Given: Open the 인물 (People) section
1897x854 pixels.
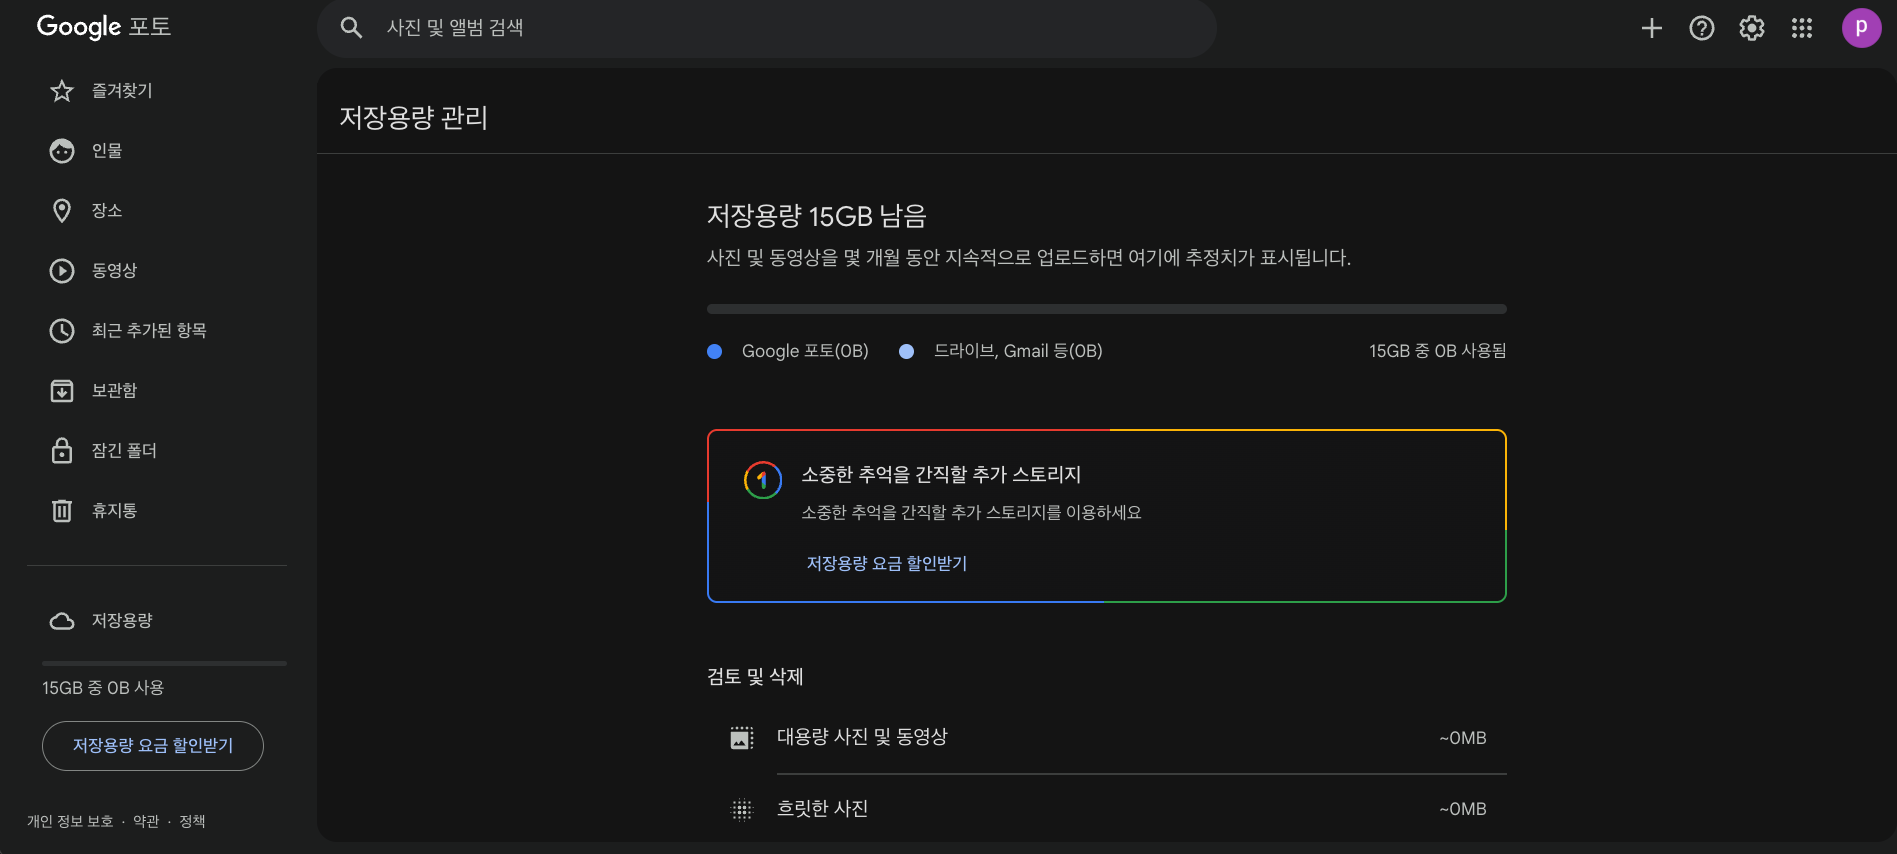Looking at the screenshot, I should tap(110, 150).
